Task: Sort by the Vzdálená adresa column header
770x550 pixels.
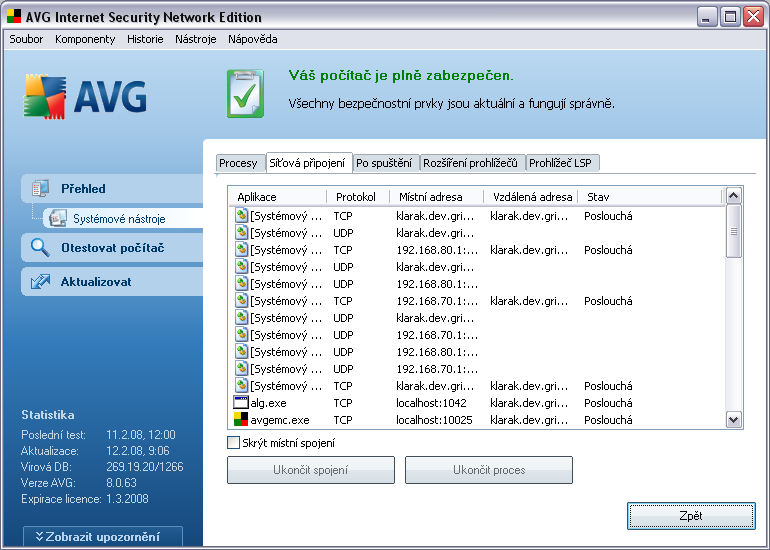Action: pos(531,197)
